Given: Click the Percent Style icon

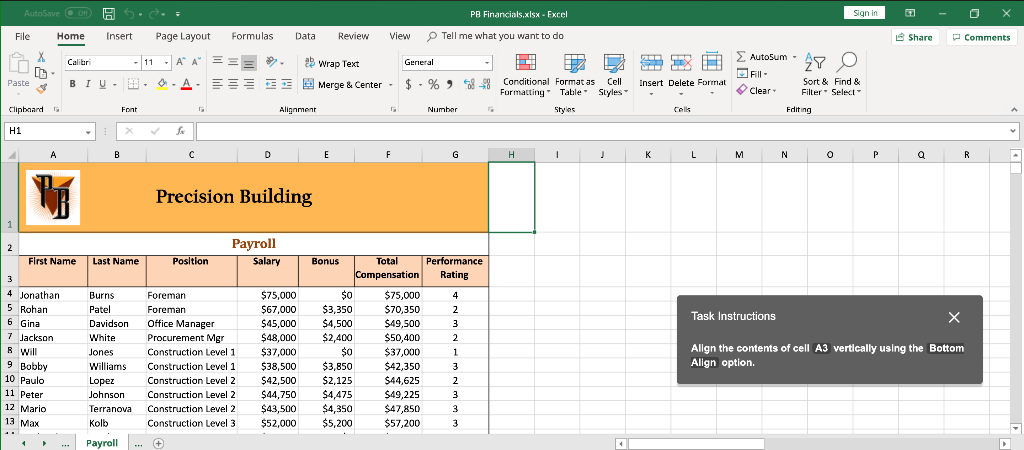Looking at the screenshot, I should [436, 85].
